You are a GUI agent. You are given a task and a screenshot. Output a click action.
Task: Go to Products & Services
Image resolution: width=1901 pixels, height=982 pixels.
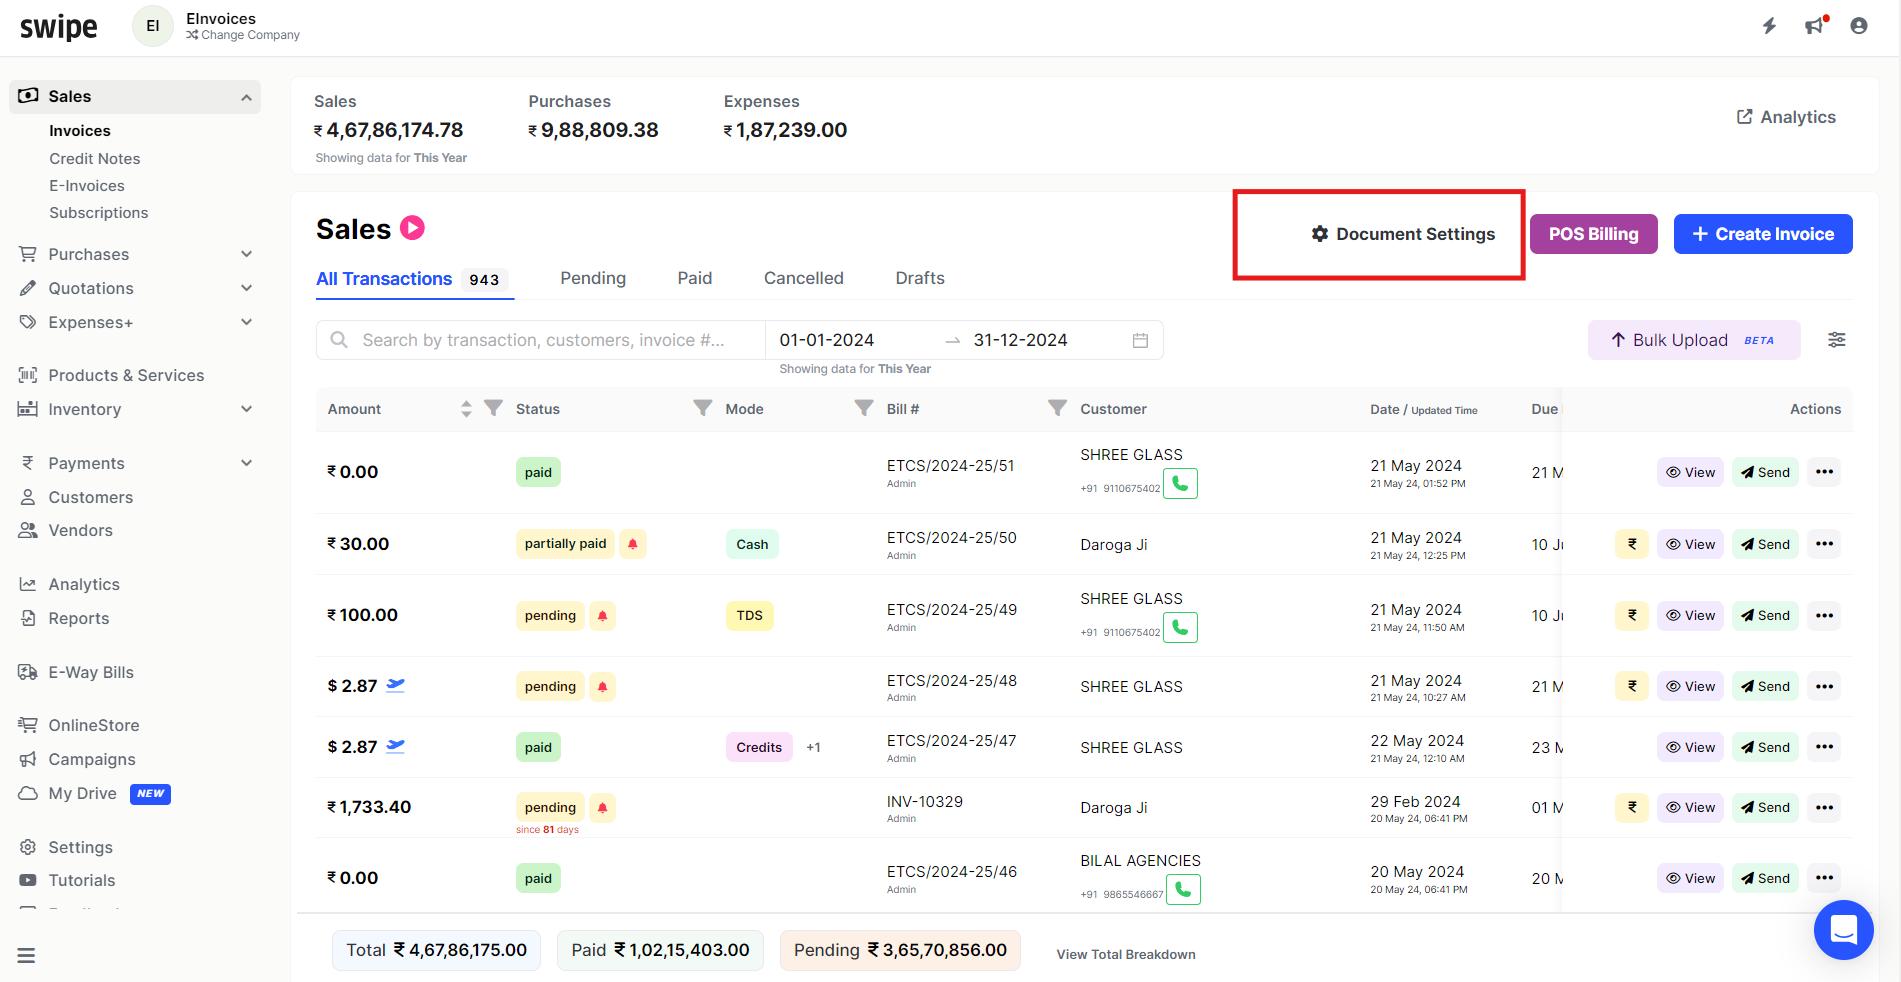coord(126,375)
